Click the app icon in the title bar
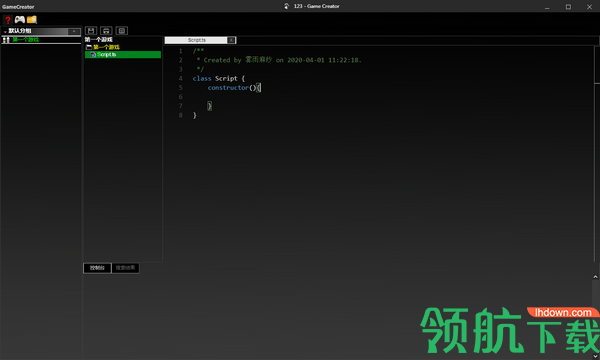 (287, 6)
